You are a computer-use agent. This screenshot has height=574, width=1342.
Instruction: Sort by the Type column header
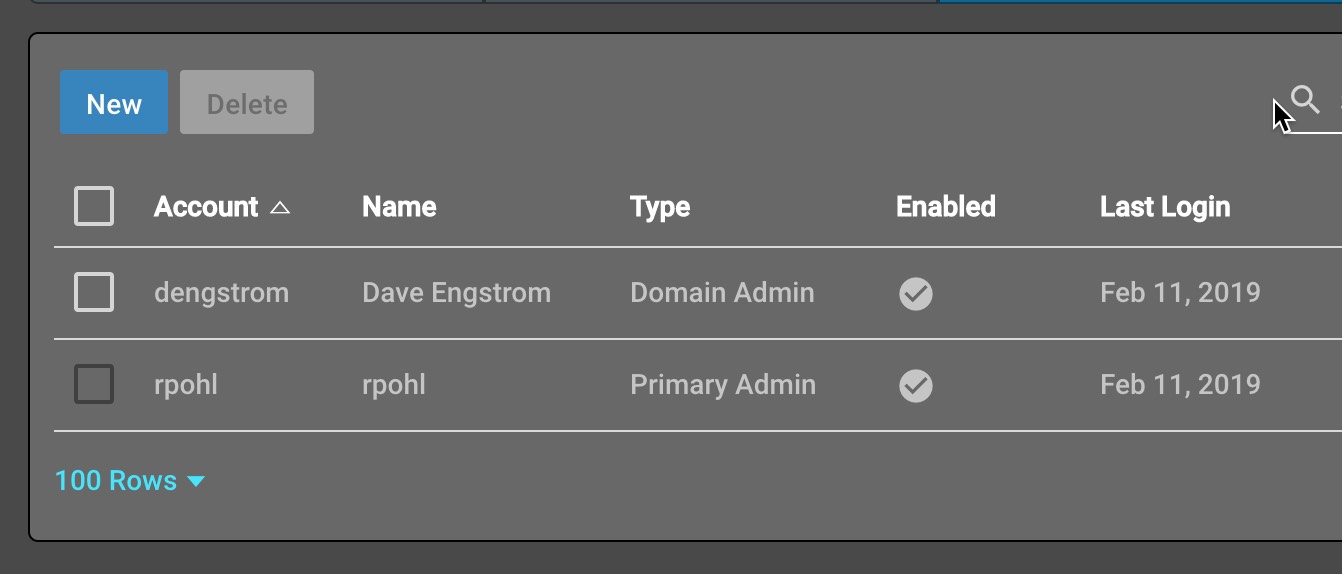660,207
